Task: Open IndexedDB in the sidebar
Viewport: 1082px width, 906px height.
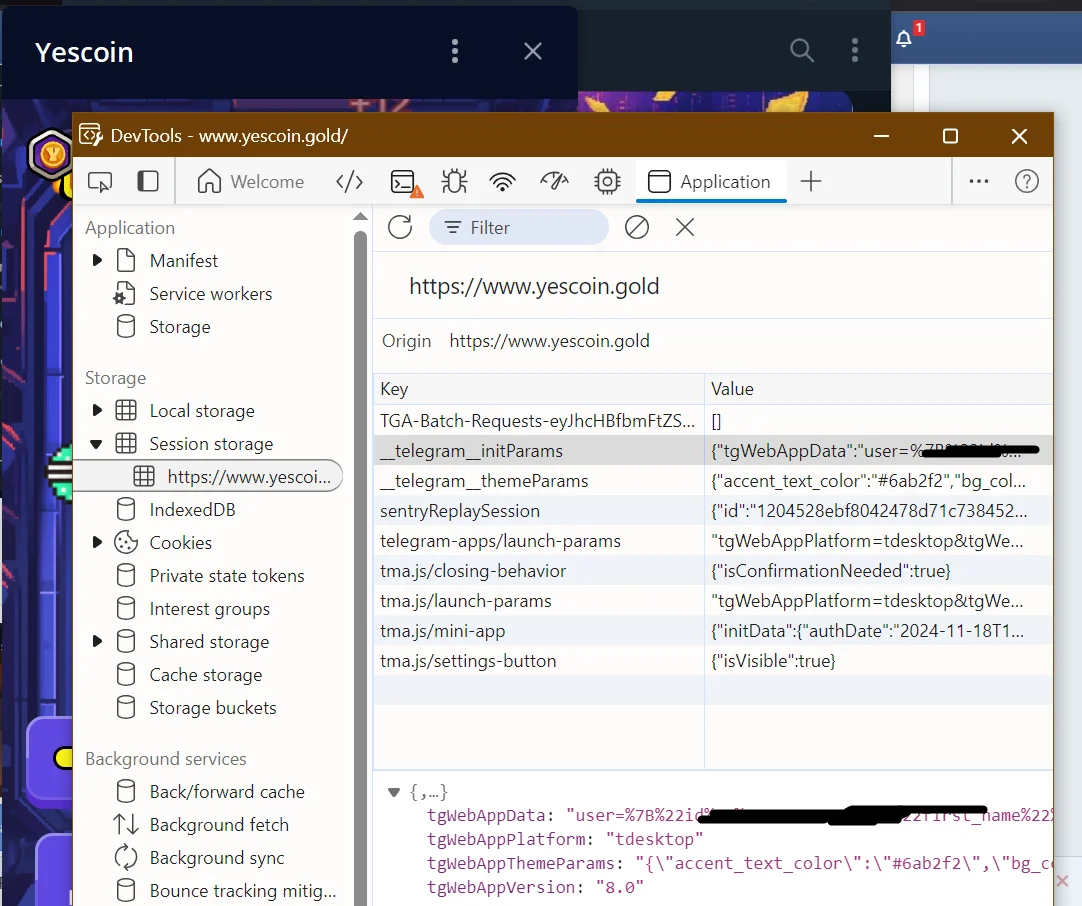Action: pyautogui.click(x=192, y=510)
